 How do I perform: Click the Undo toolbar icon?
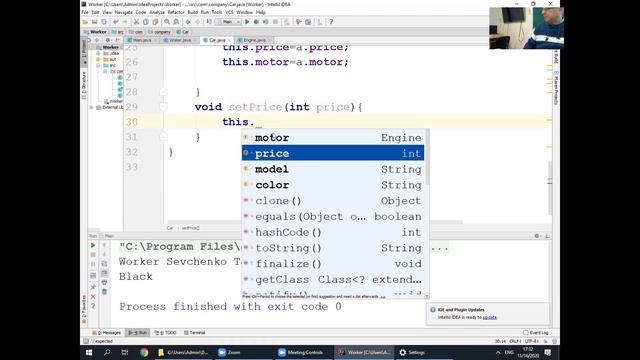tap(116, 22)
